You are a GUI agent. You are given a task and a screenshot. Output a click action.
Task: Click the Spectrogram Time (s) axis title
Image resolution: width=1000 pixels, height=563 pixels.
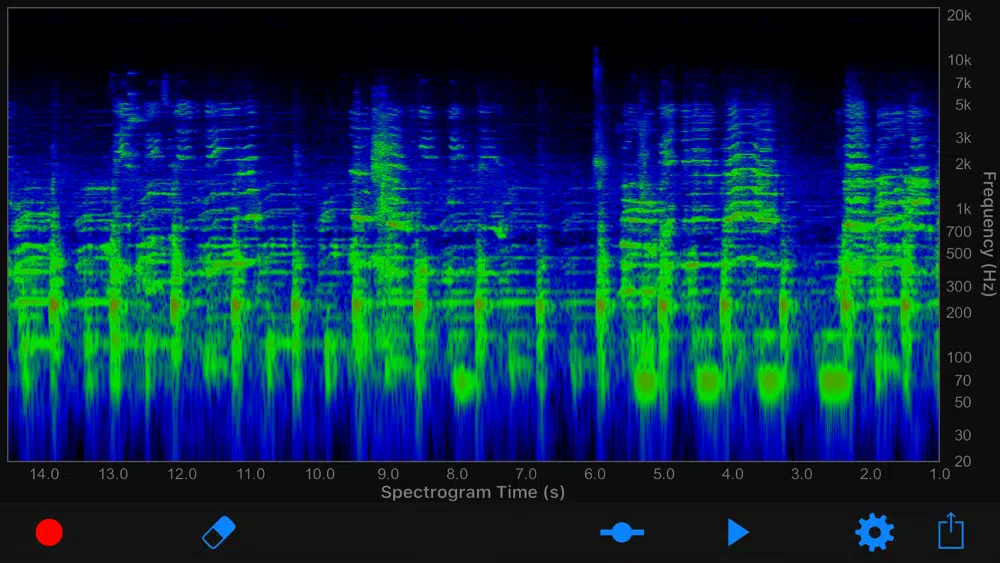click(x=473, y=492)
